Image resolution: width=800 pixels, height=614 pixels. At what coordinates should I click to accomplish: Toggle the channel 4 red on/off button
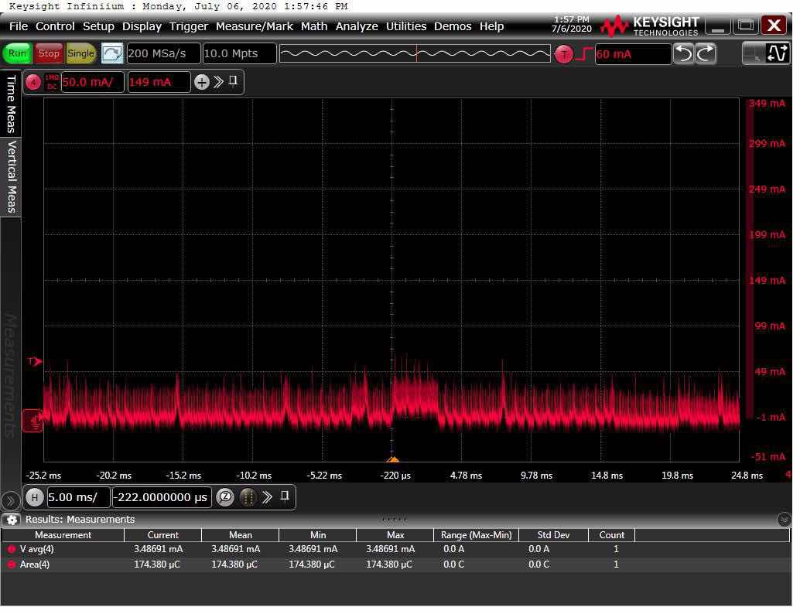(x=33, y=82)
